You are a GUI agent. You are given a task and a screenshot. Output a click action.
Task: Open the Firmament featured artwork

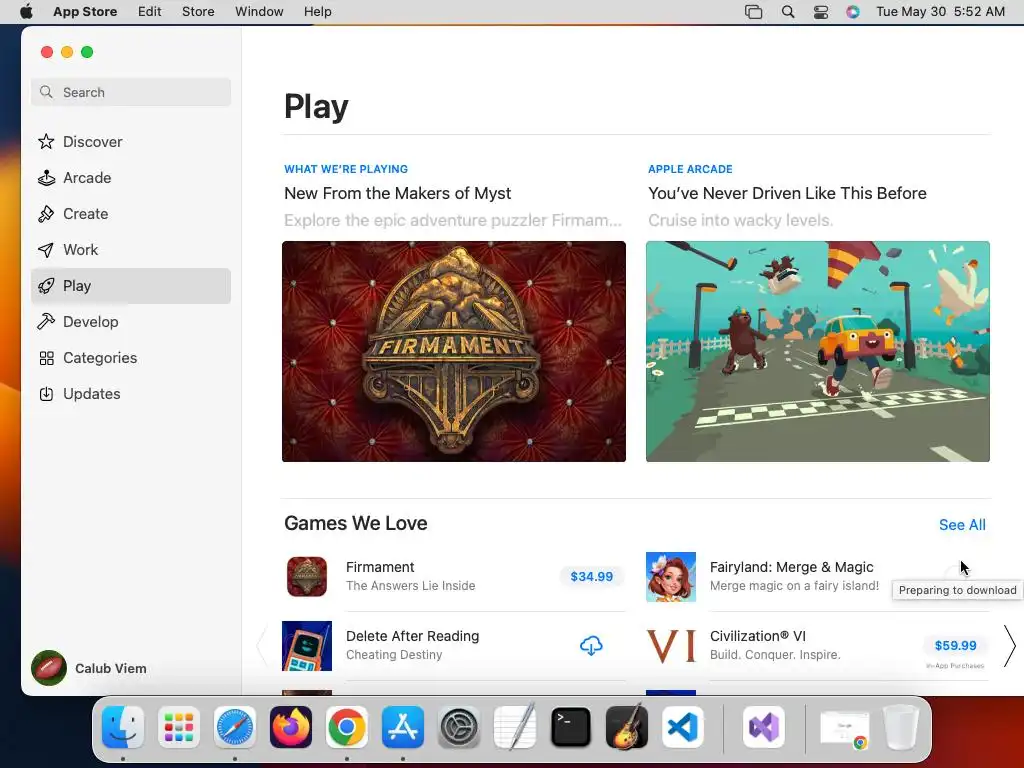point(454,351)
